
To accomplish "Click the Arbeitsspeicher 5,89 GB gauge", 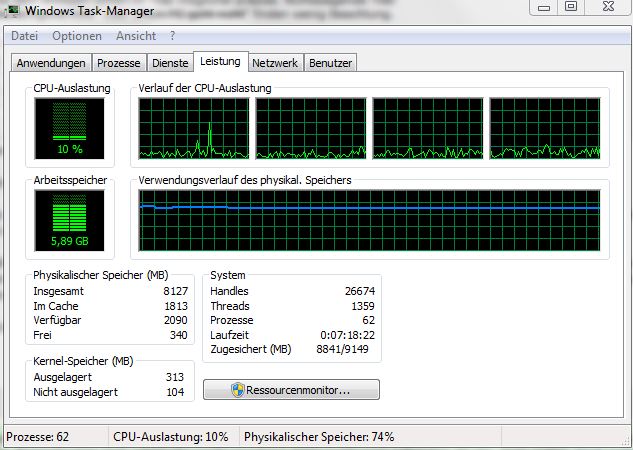I will coord(69,221).
